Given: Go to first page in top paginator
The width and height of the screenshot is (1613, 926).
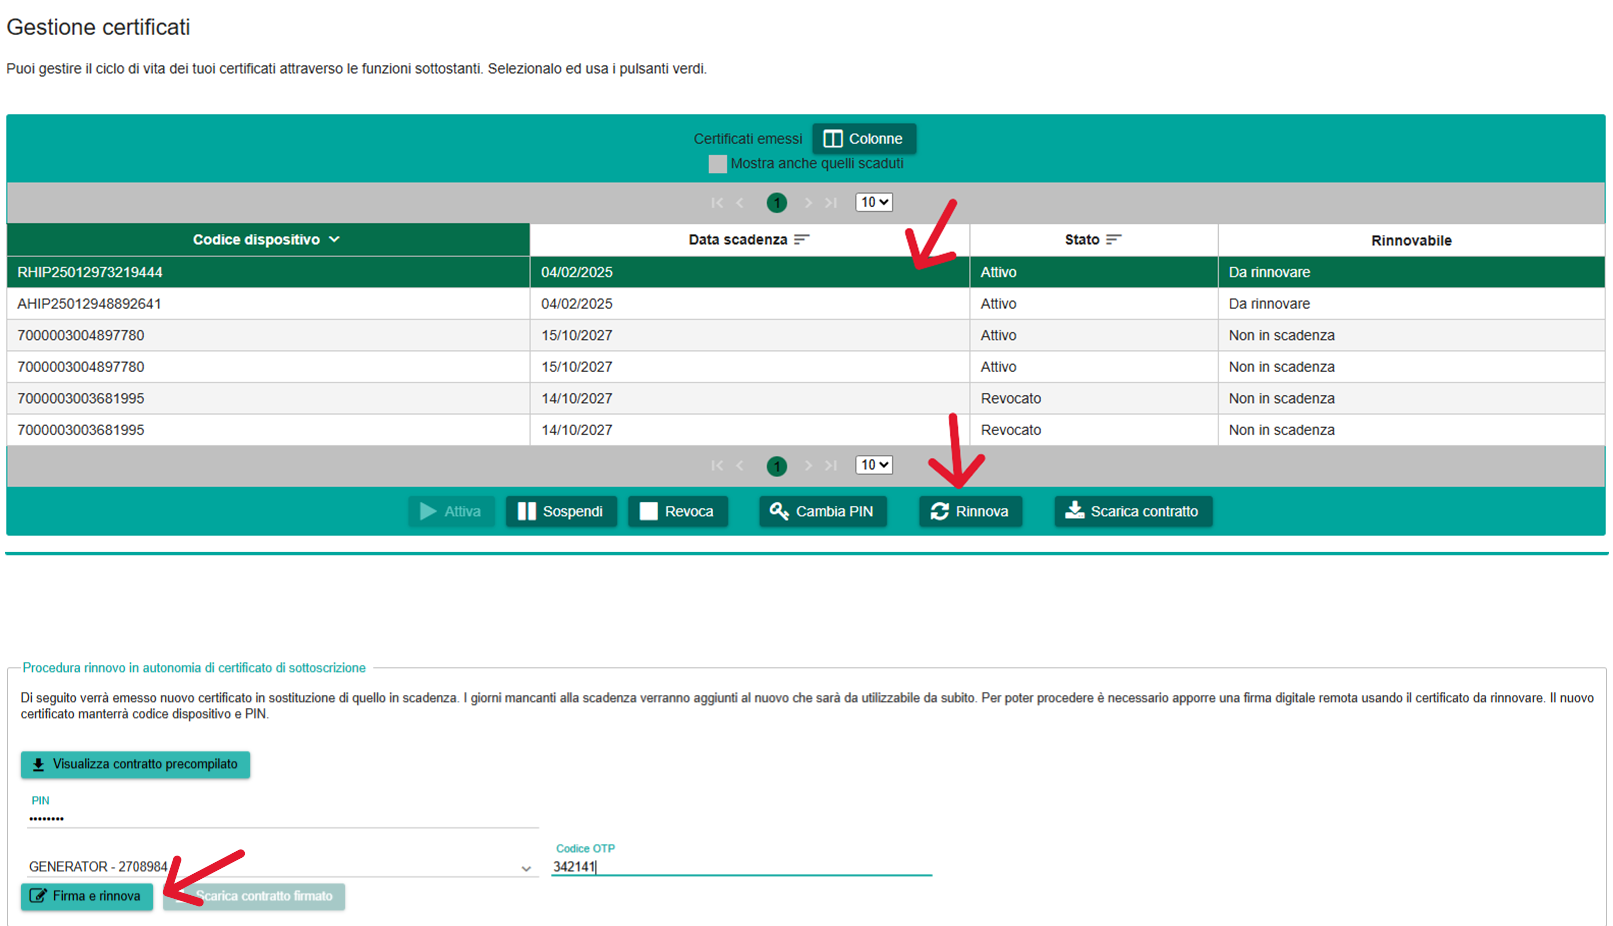Looking at the screenshot, I should click(x=717, y=203).
